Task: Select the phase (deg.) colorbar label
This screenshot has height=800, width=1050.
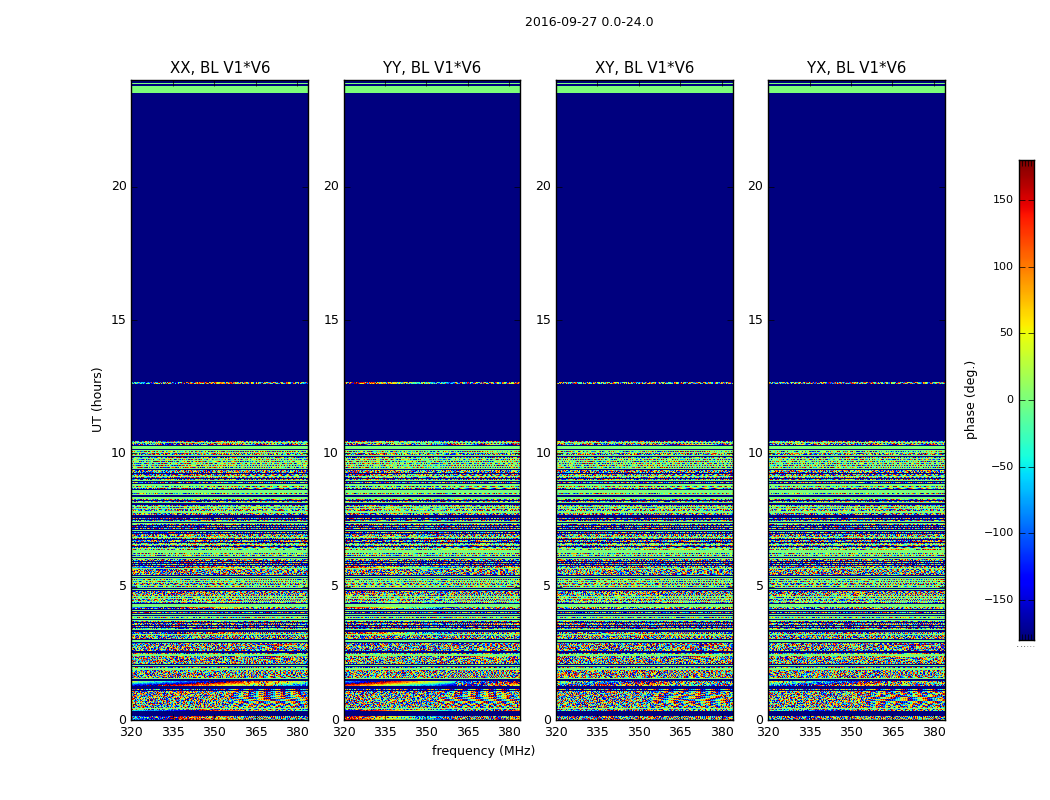Action: pos(970,400)
